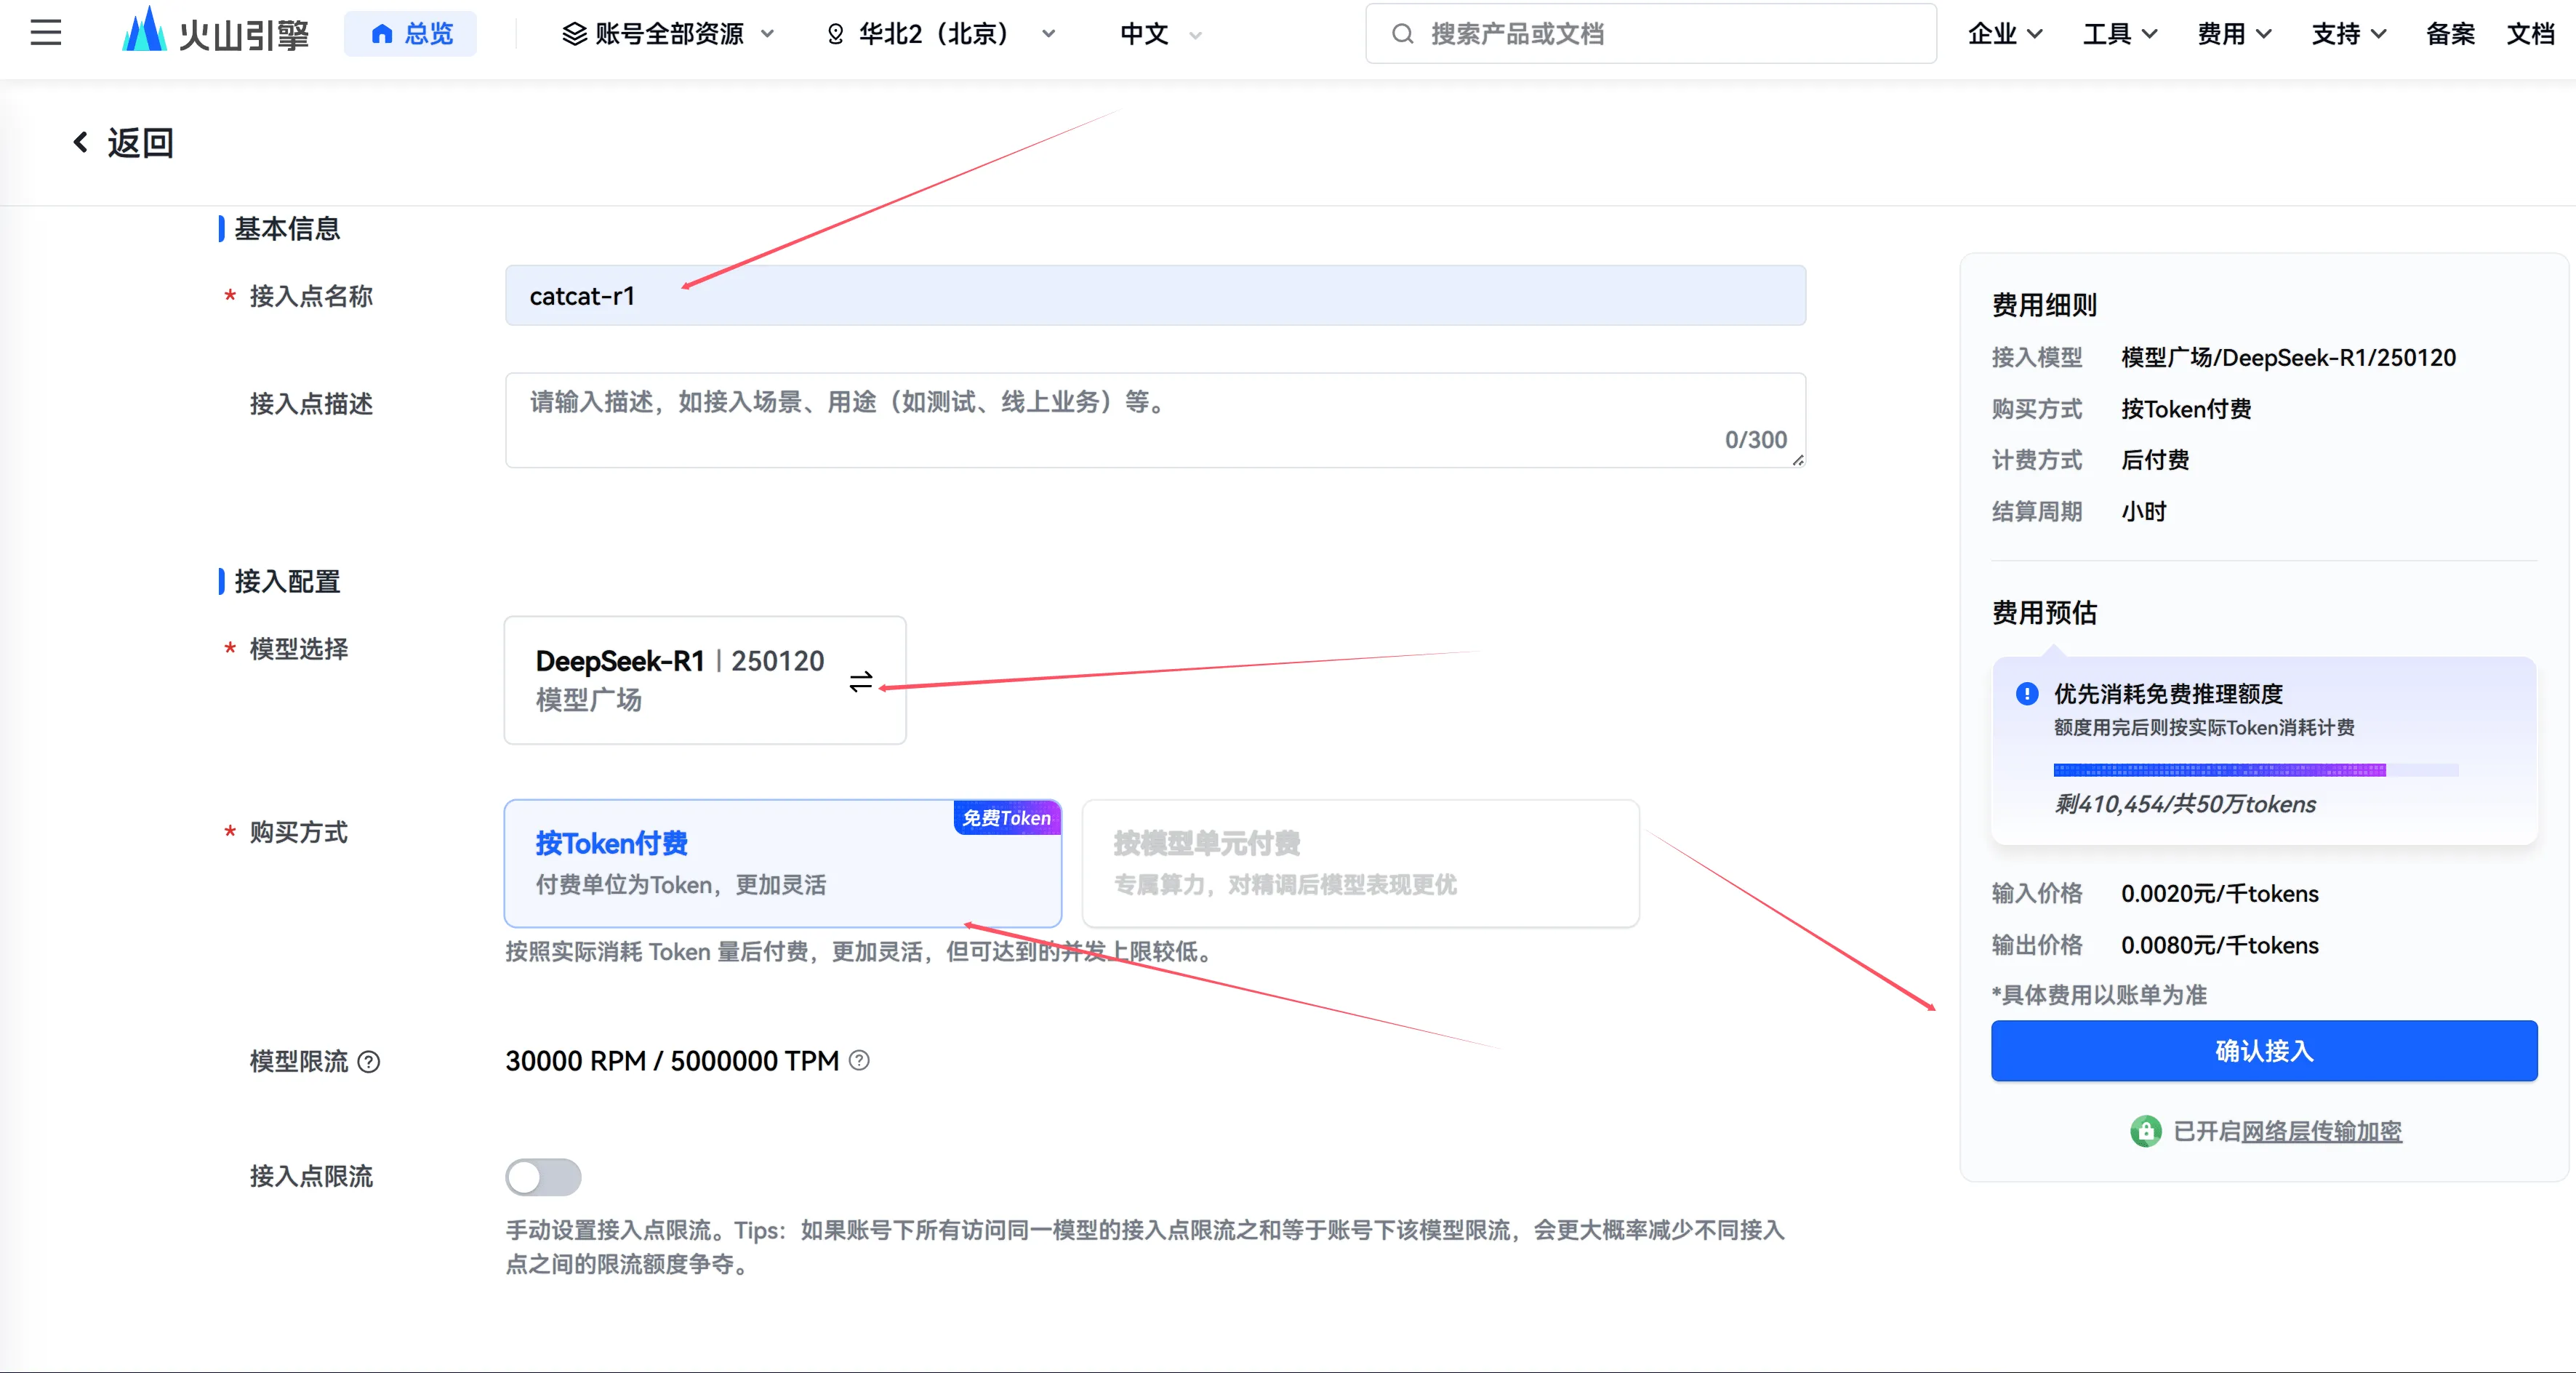This screenshot has height=1373, width=2576.
Task: Show help for 模型限流 label
Action: [x=369, y=1062]
